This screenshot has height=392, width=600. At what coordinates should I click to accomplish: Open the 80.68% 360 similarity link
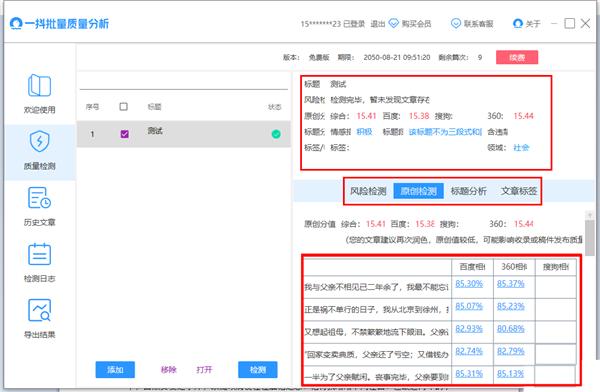pyautogui.click(x=510, y=329)
